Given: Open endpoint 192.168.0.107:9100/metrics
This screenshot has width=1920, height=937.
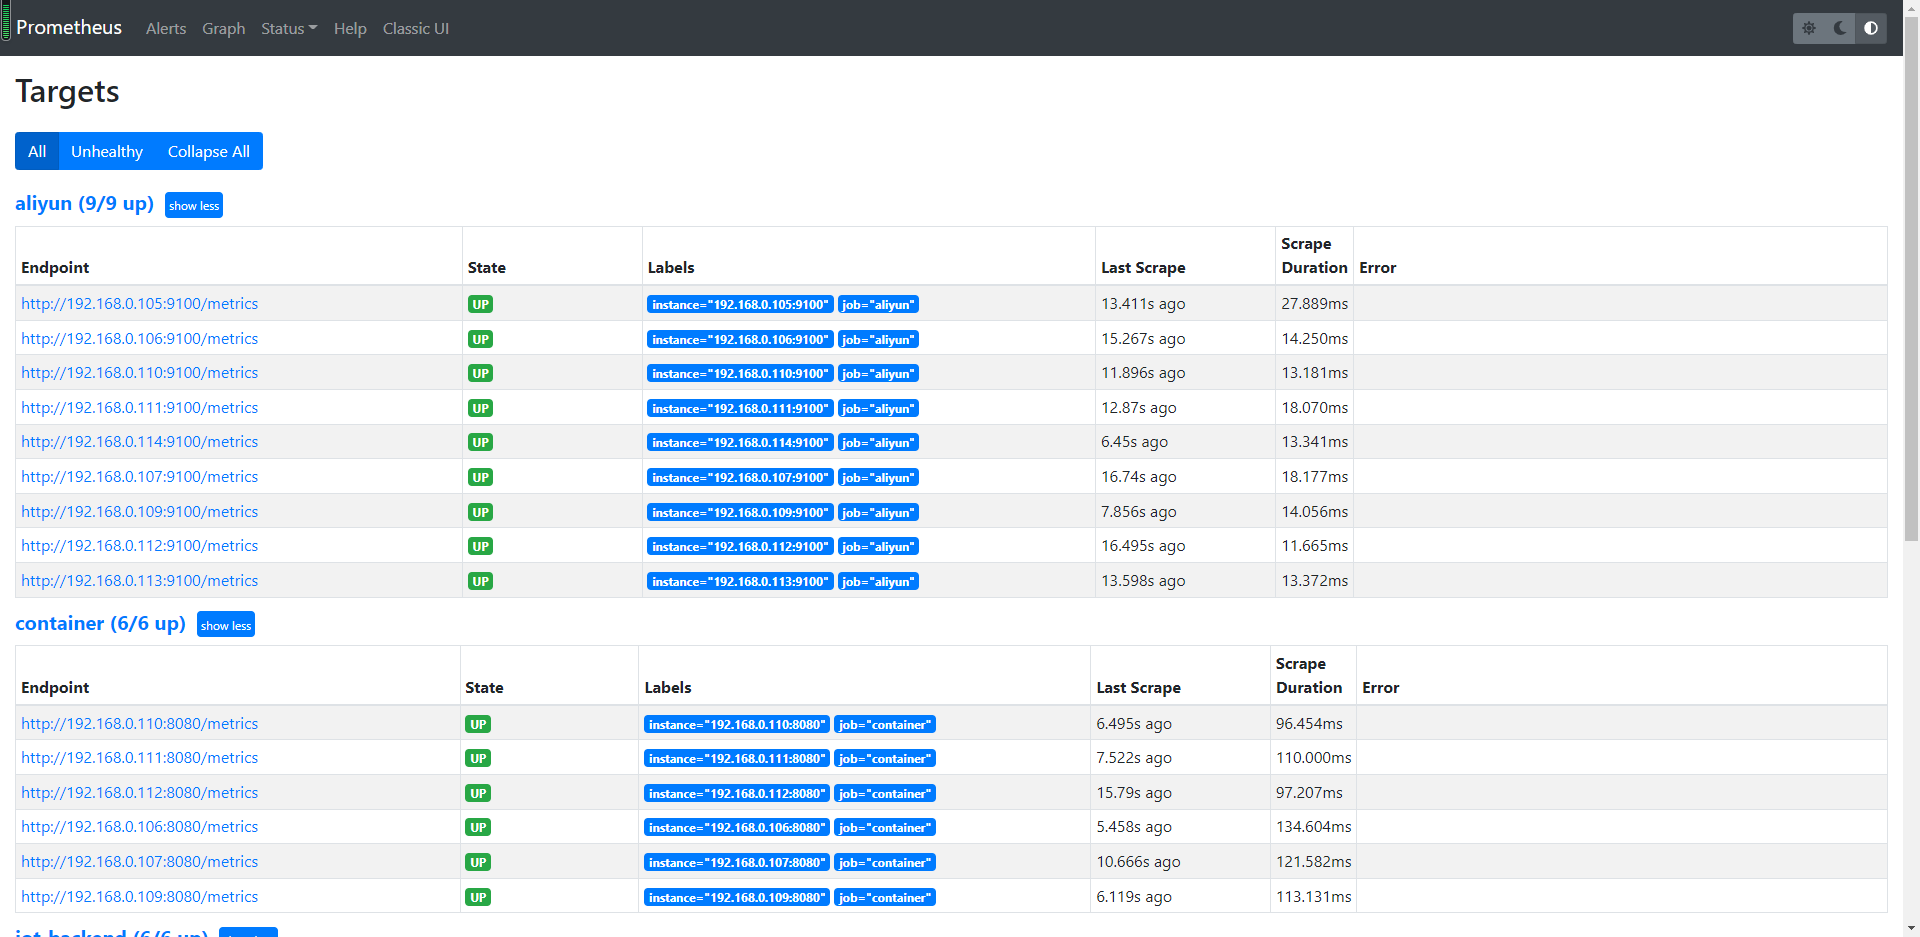Looking at the screenshot, I should coord(140,477).
